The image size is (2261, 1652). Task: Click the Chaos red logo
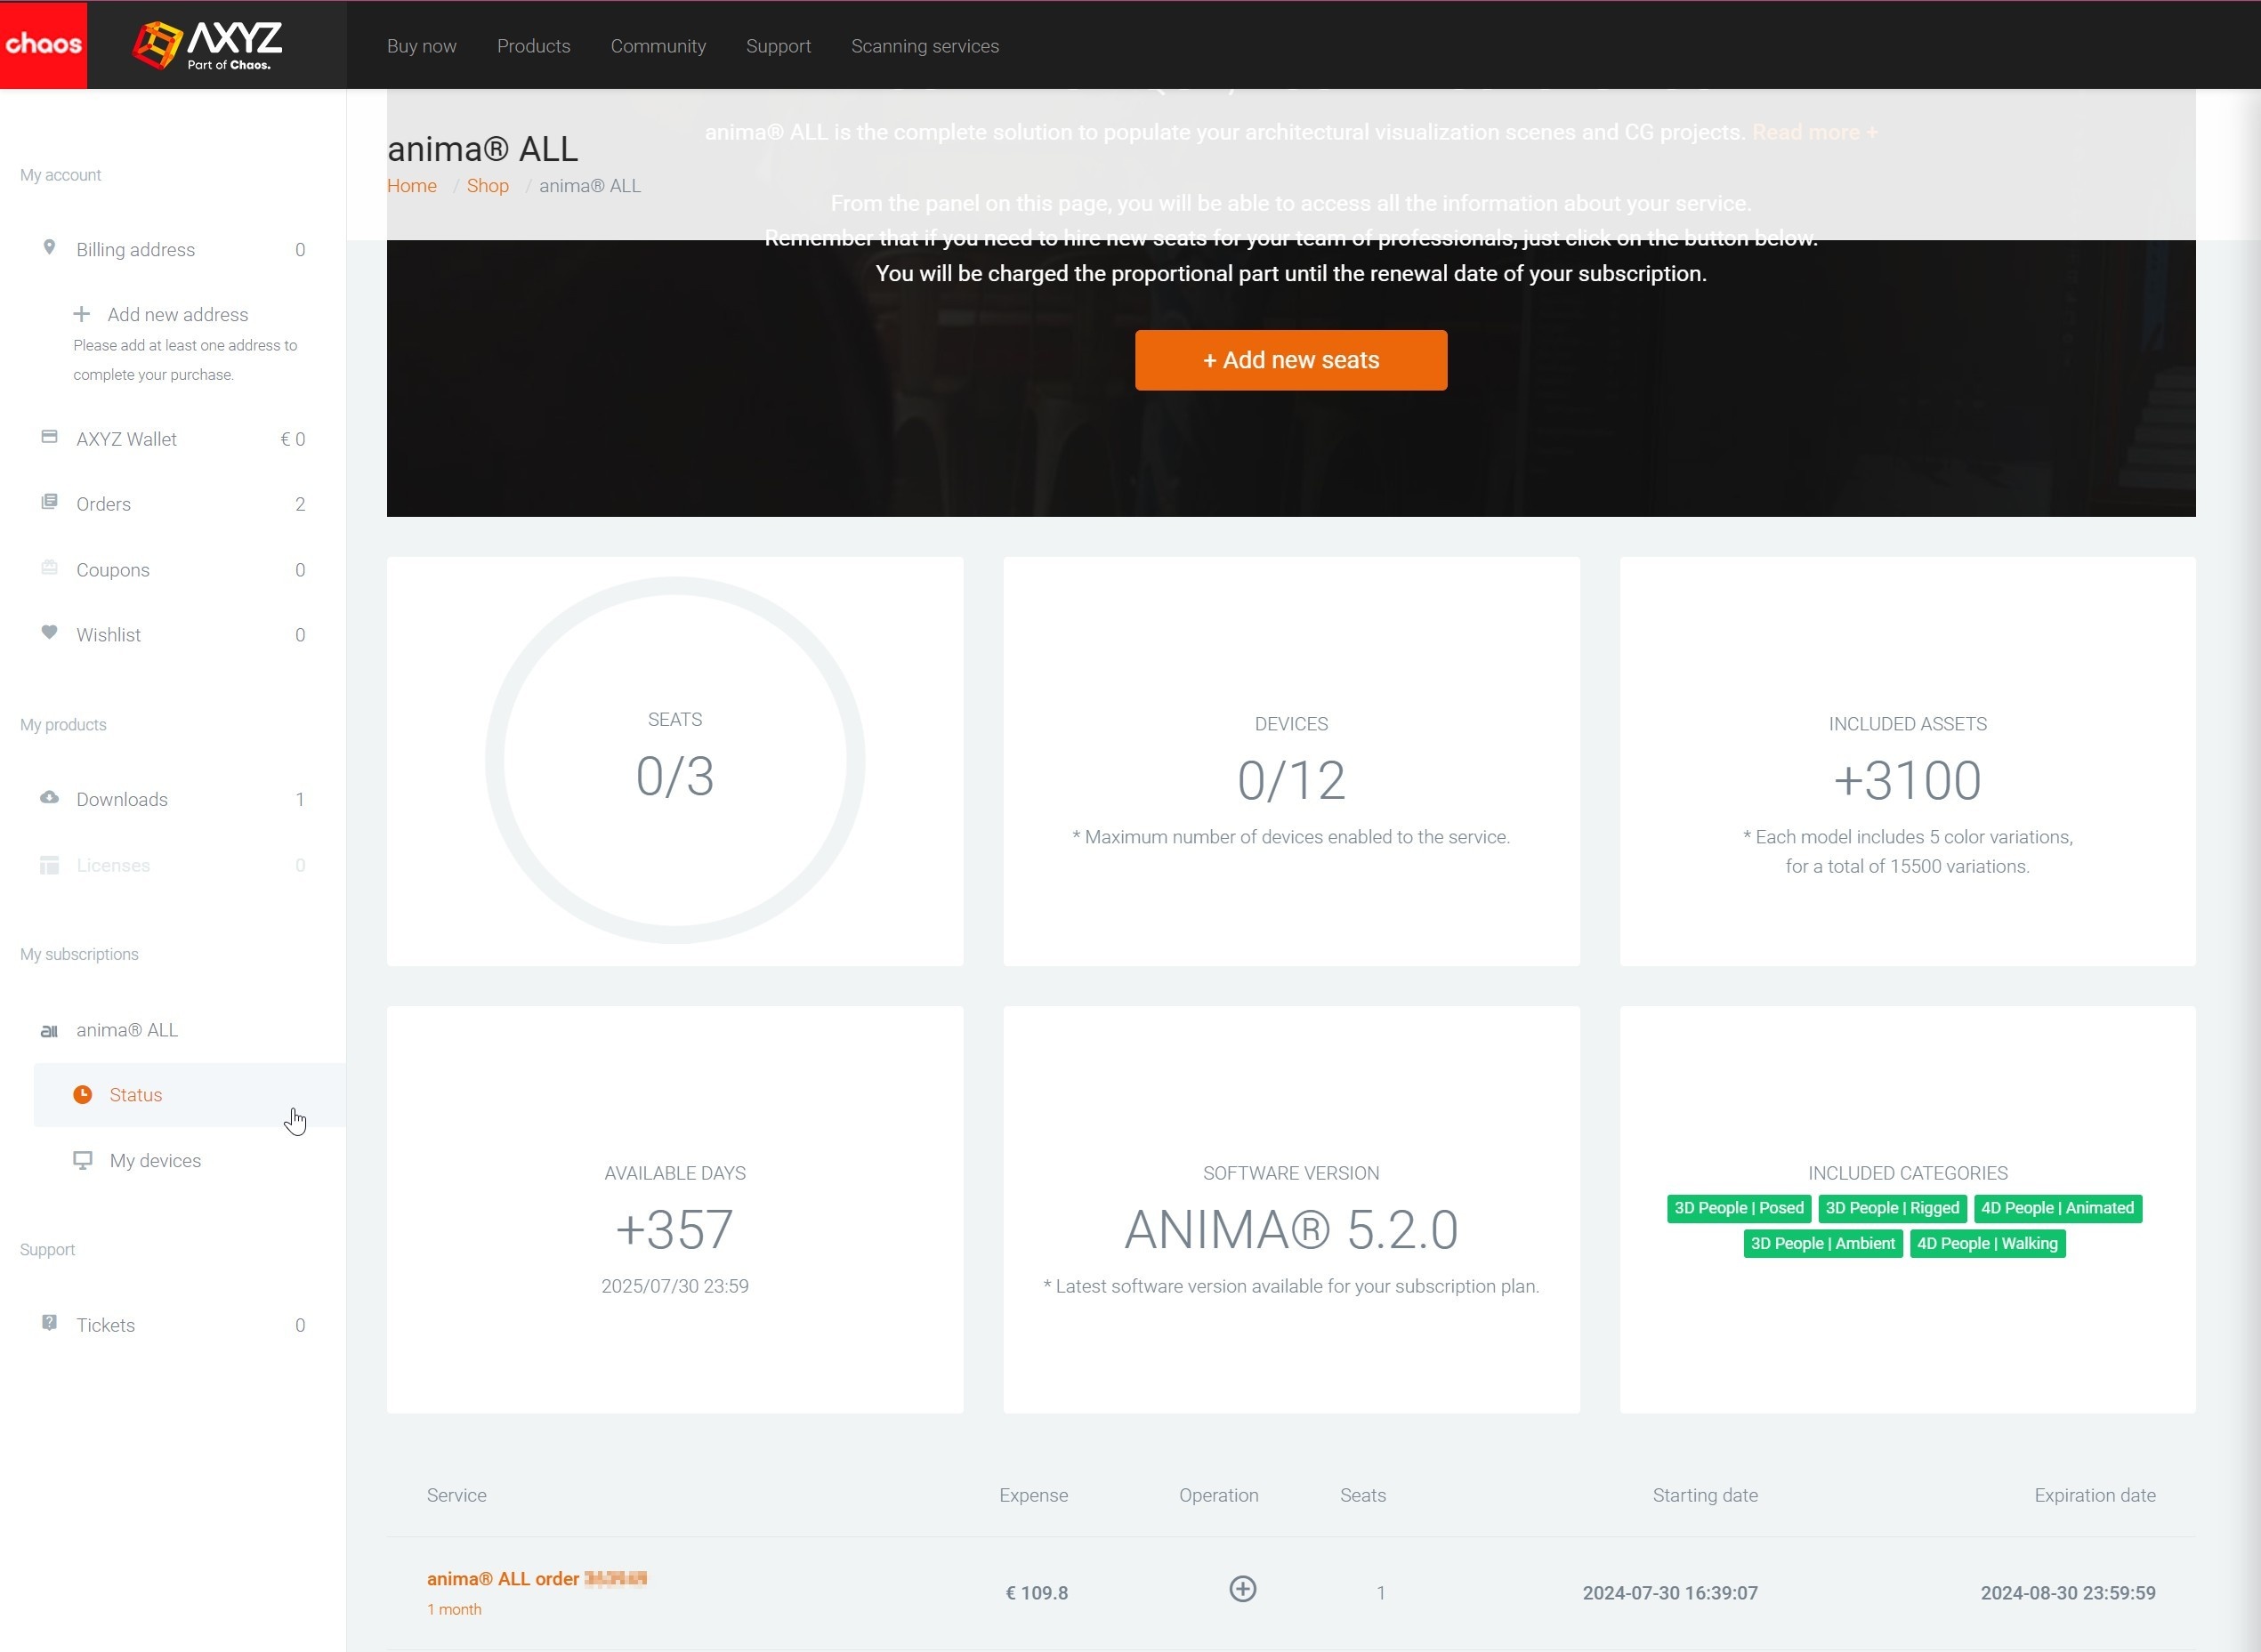[x=43, y=44]
